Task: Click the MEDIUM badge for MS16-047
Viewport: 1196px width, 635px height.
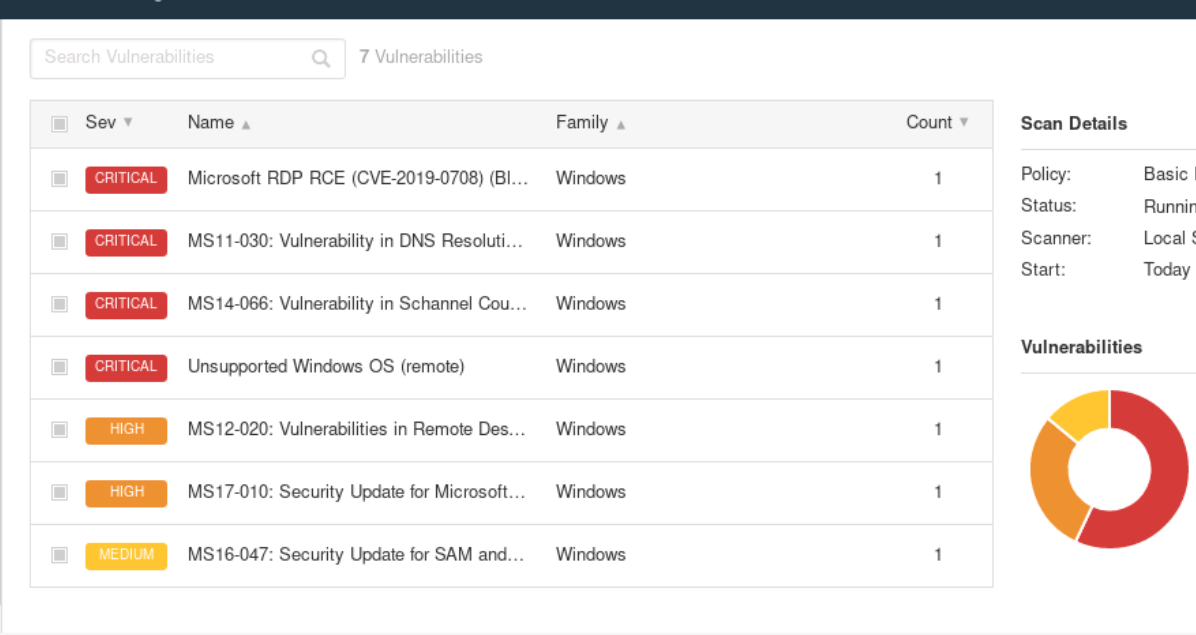Action: (x=126, y=555)
